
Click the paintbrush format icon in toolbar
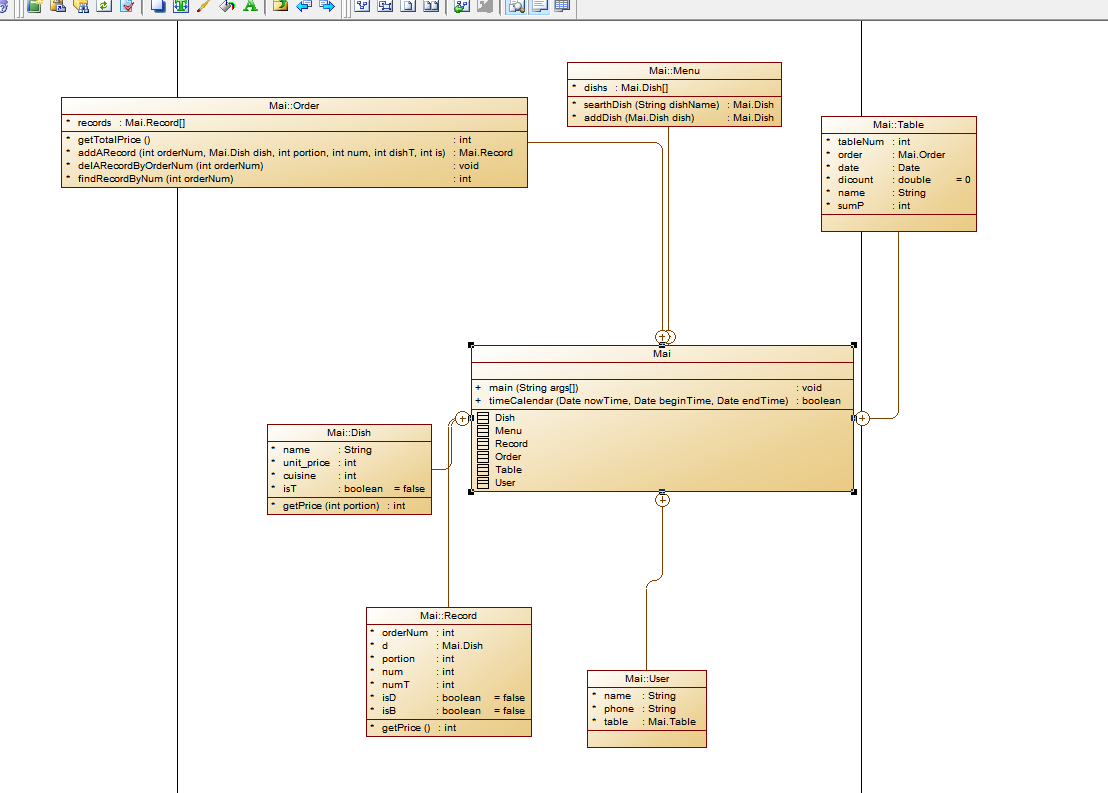(x=204, y=6)
